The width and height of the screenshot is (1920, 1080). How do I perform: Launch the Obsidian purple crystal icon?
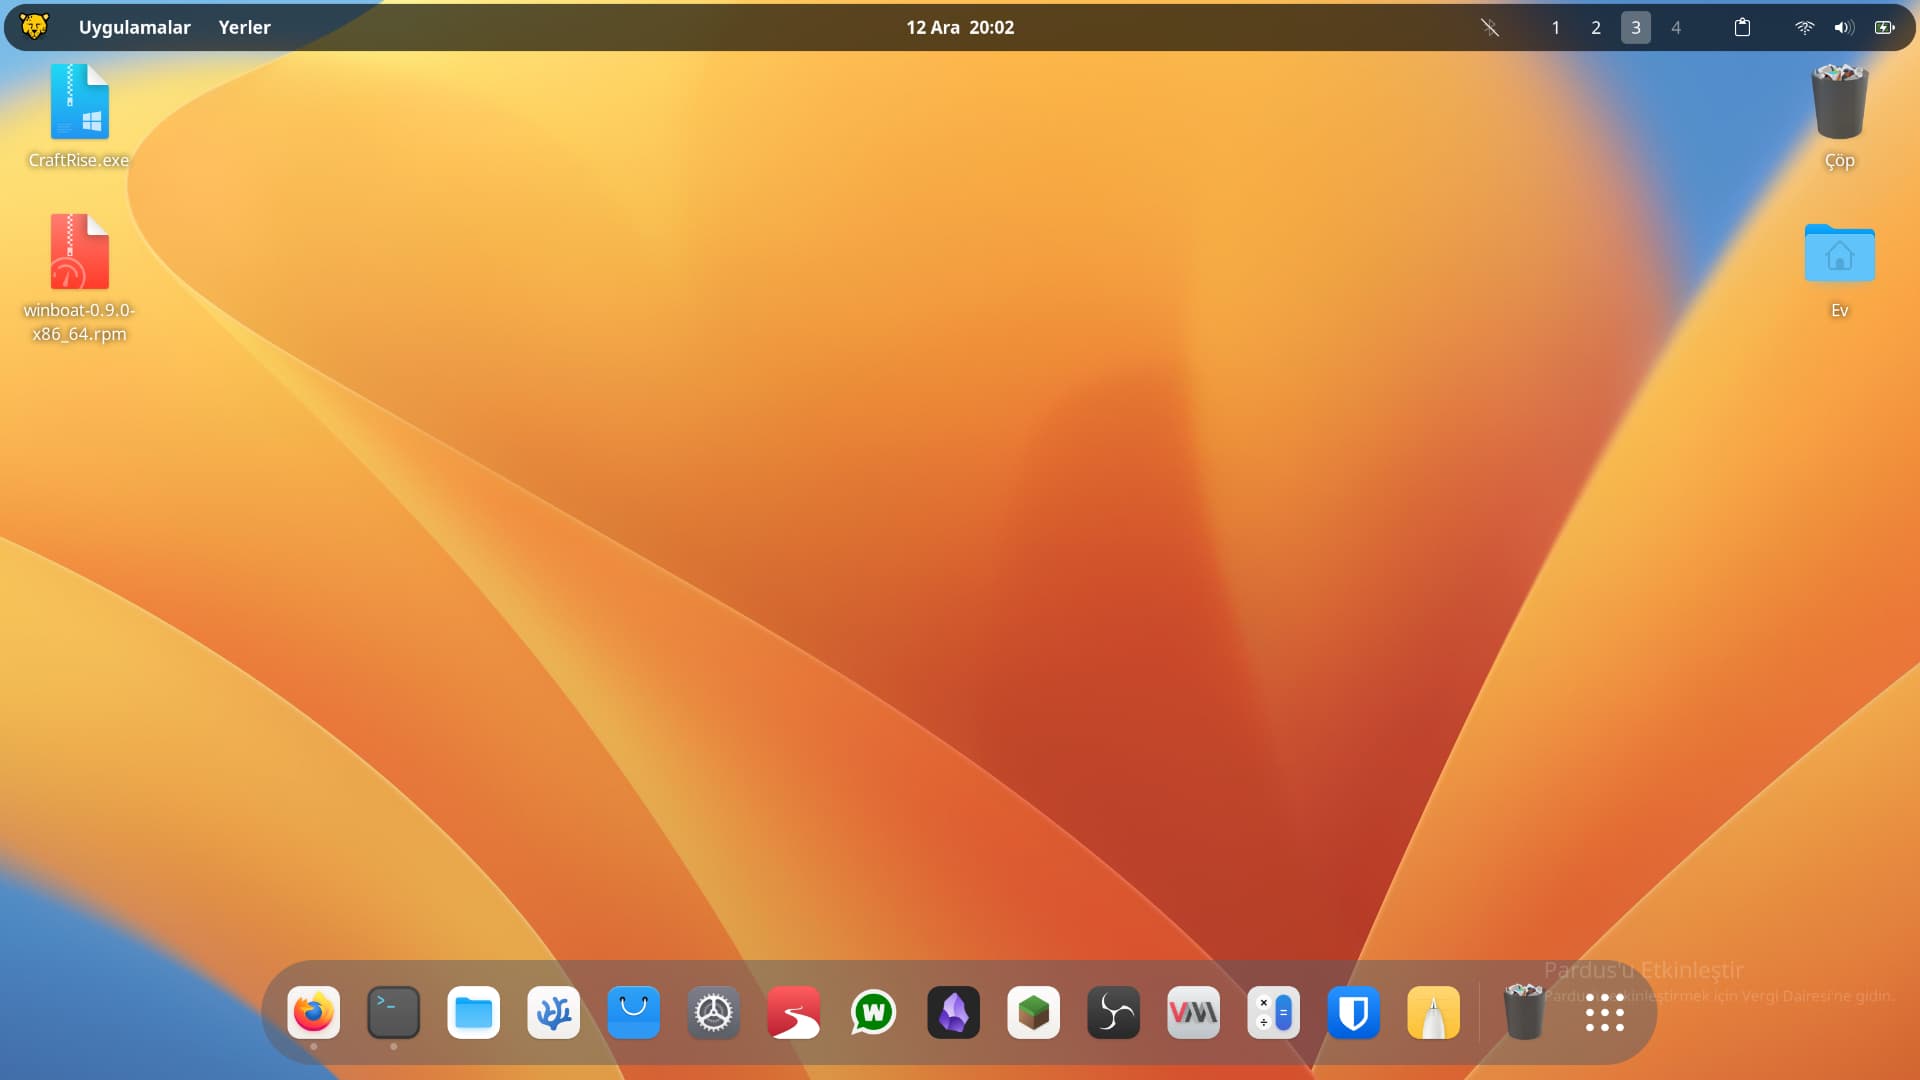(x=953, y=1013)
